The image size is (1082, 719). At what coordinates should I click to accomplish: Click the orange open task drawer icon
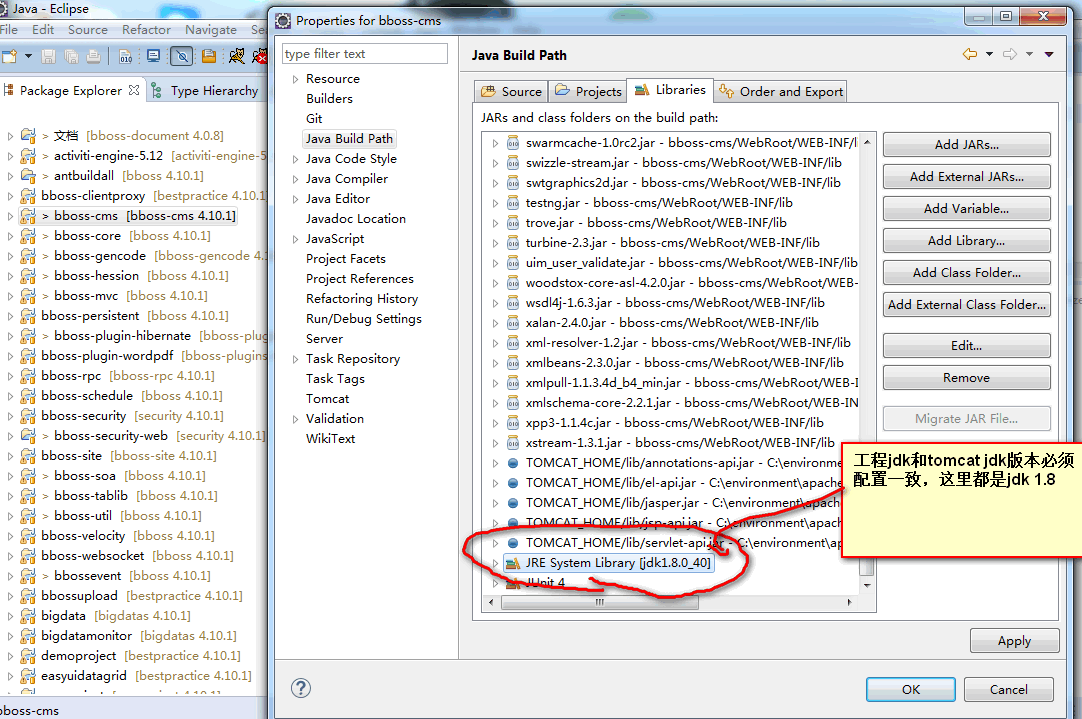coord(209,56)
